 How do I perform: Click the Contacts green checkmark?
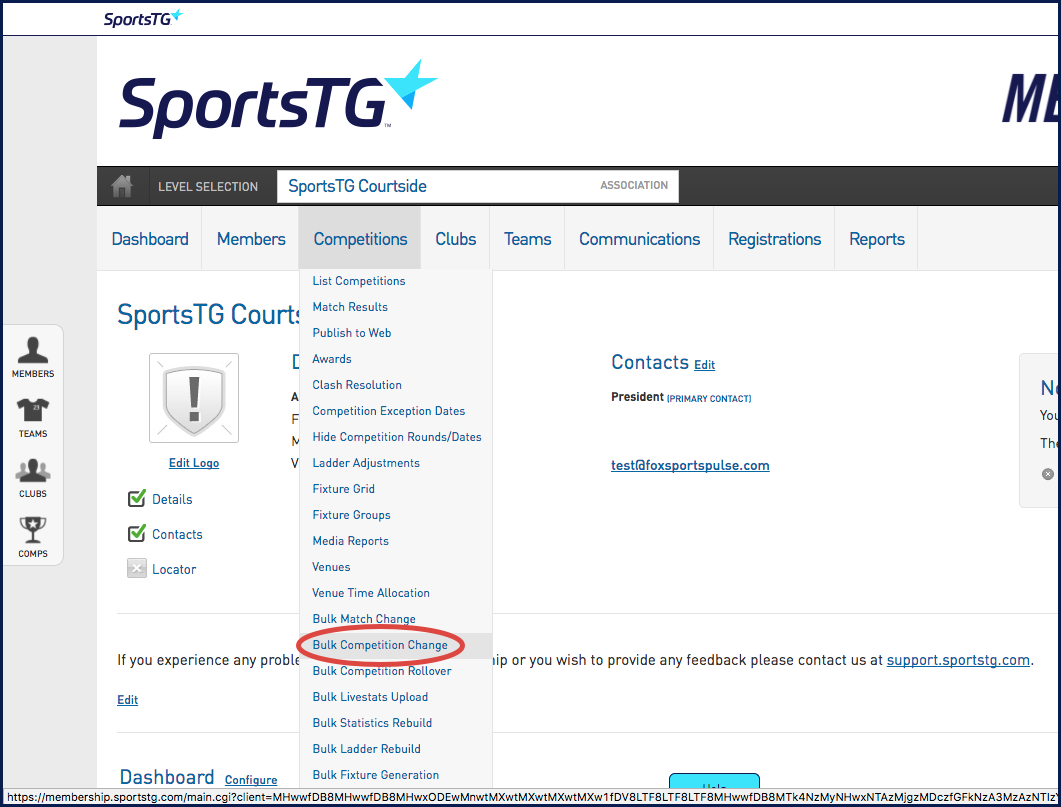click(137, 534)
